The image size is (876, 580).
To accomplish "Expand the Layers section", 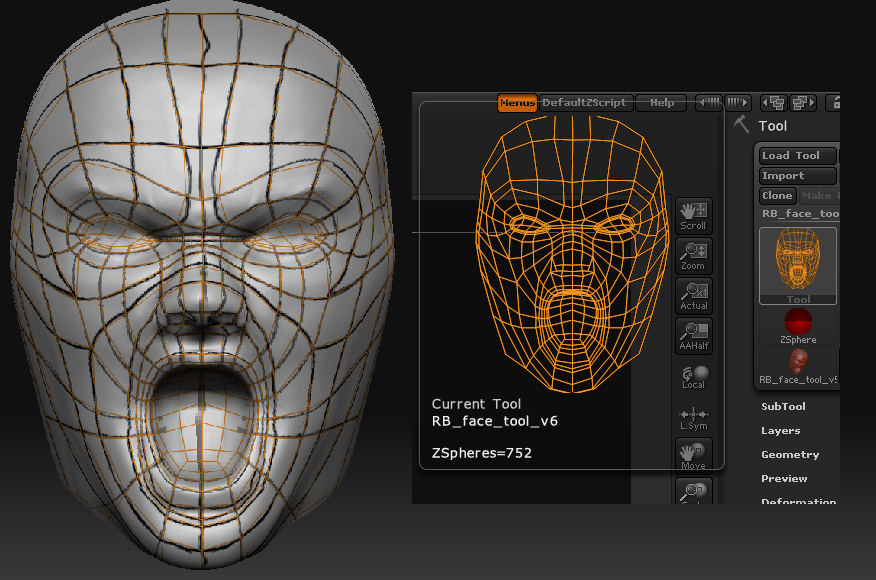I will [x=780, y=431].
